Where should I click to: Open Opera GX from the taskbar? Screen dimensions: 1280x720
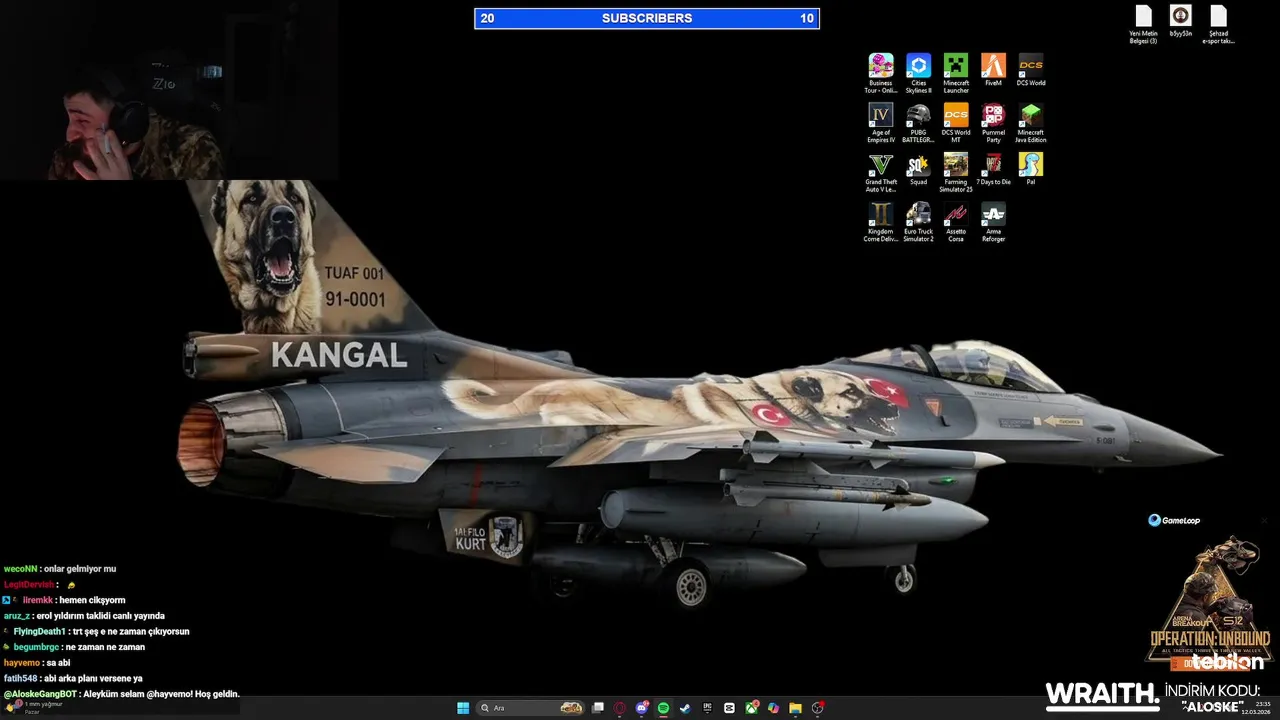(620, 708)
